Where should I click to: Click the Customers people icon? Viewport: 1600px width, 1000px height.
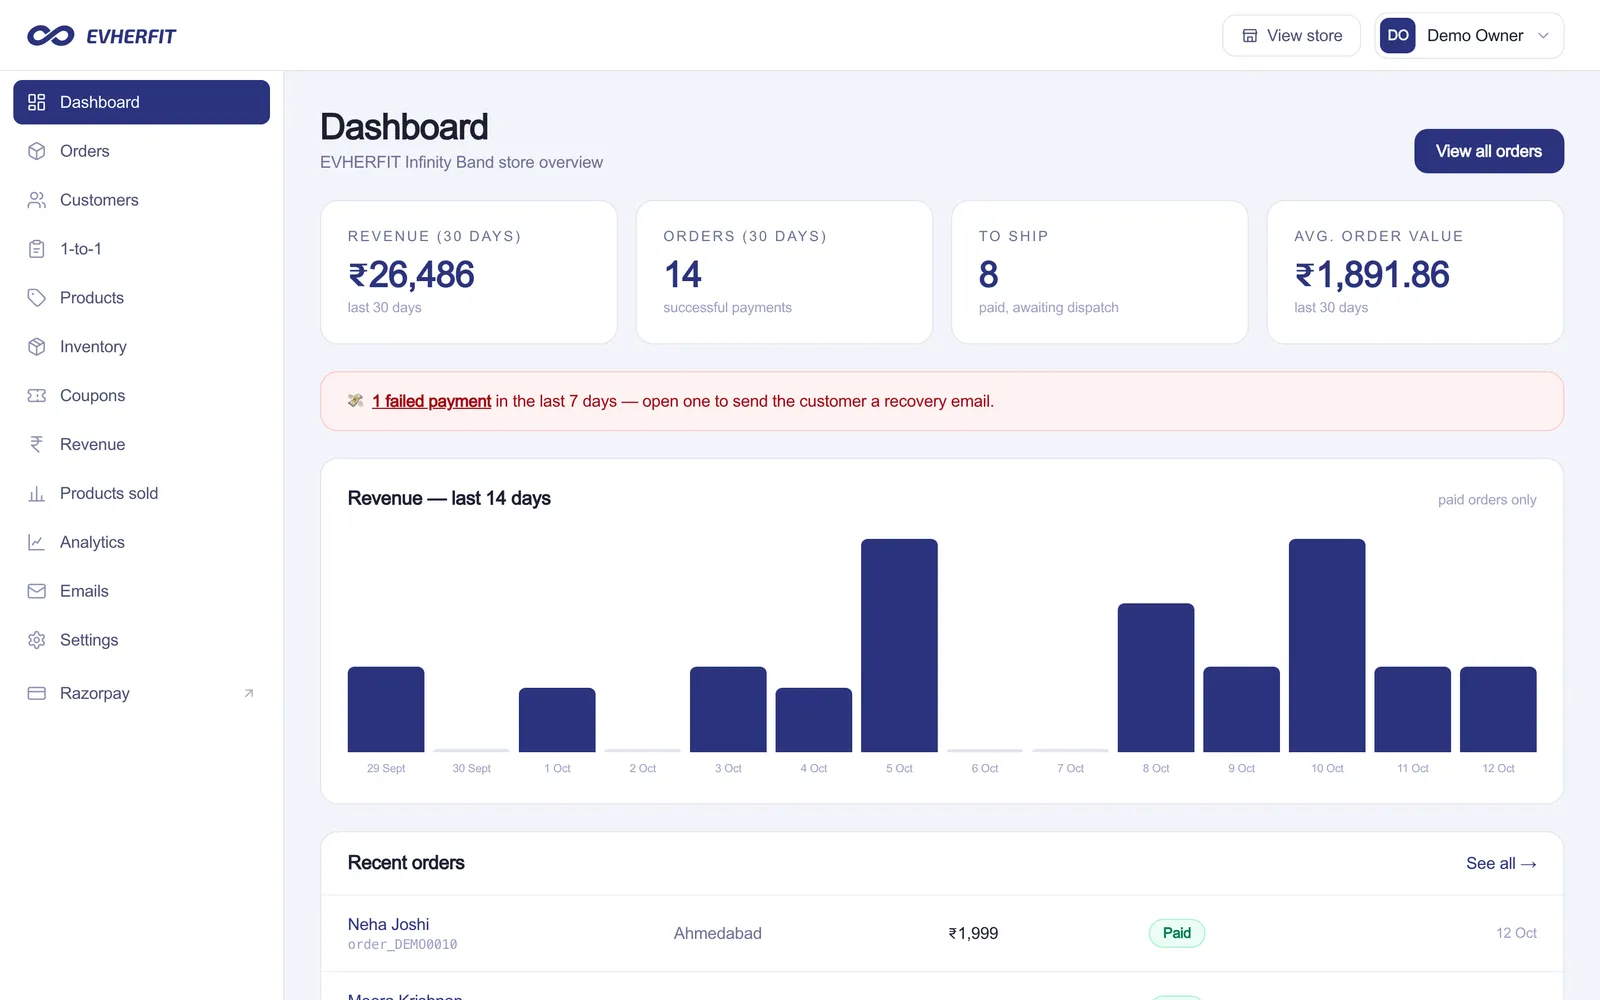pyautogui.click(x=37, y=200)
